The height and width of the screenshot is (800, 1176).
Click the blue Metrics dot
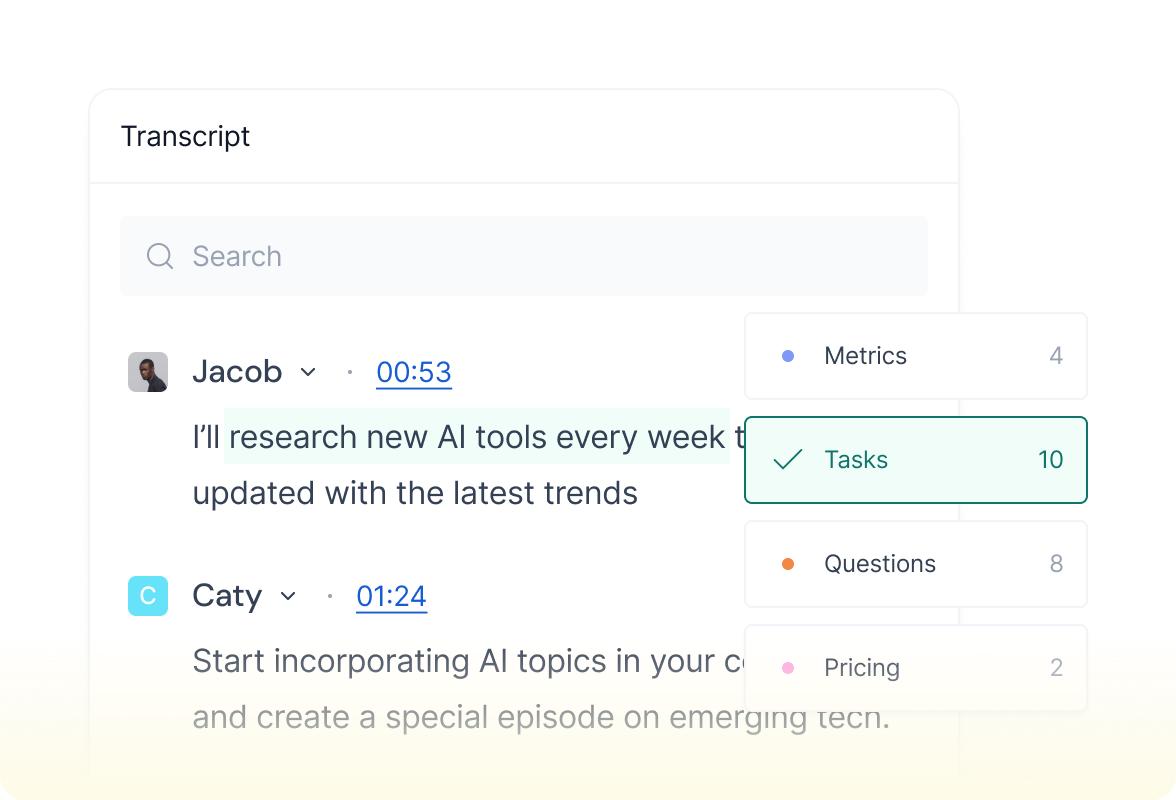[788, 356]
